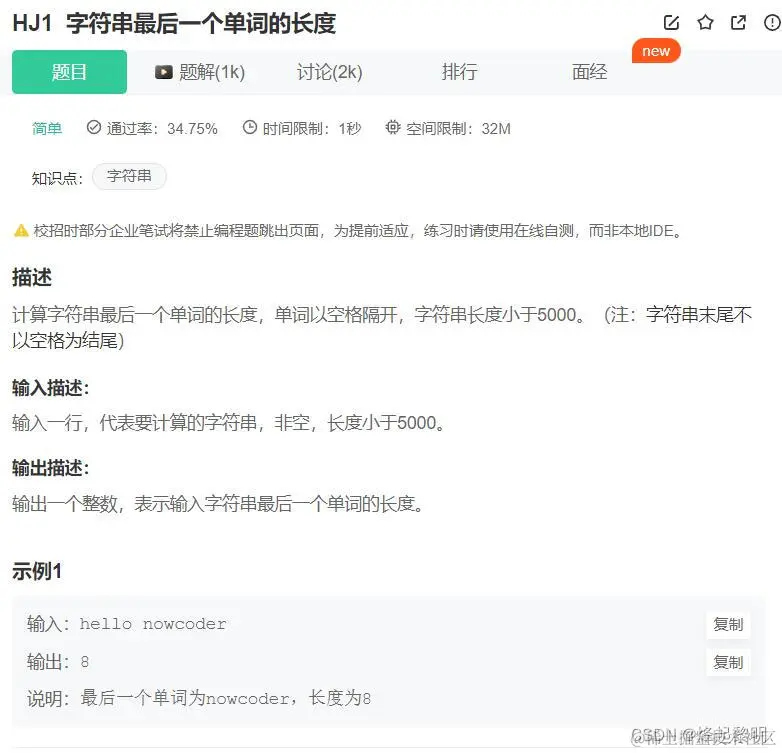Open the 题解(1k) tab

pyautogui.click(x=200, y=72)
